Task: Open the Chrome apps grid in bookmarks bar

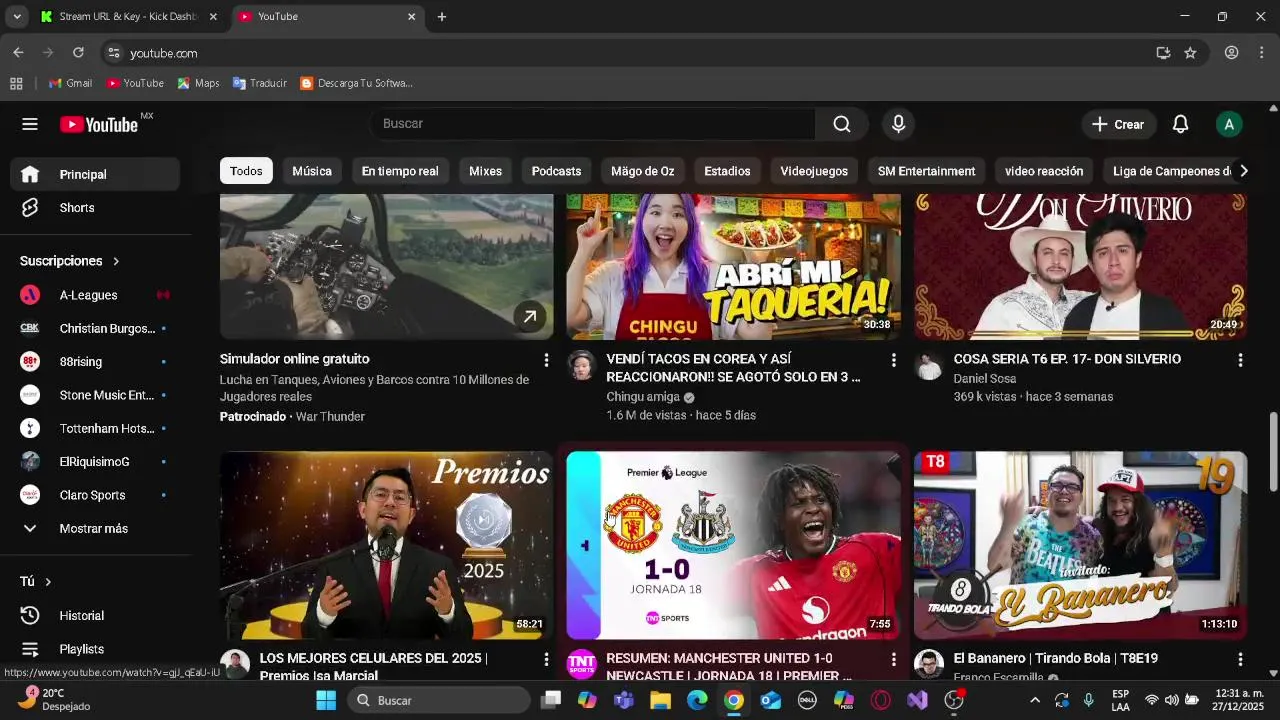Action: [x=16, y=83]
